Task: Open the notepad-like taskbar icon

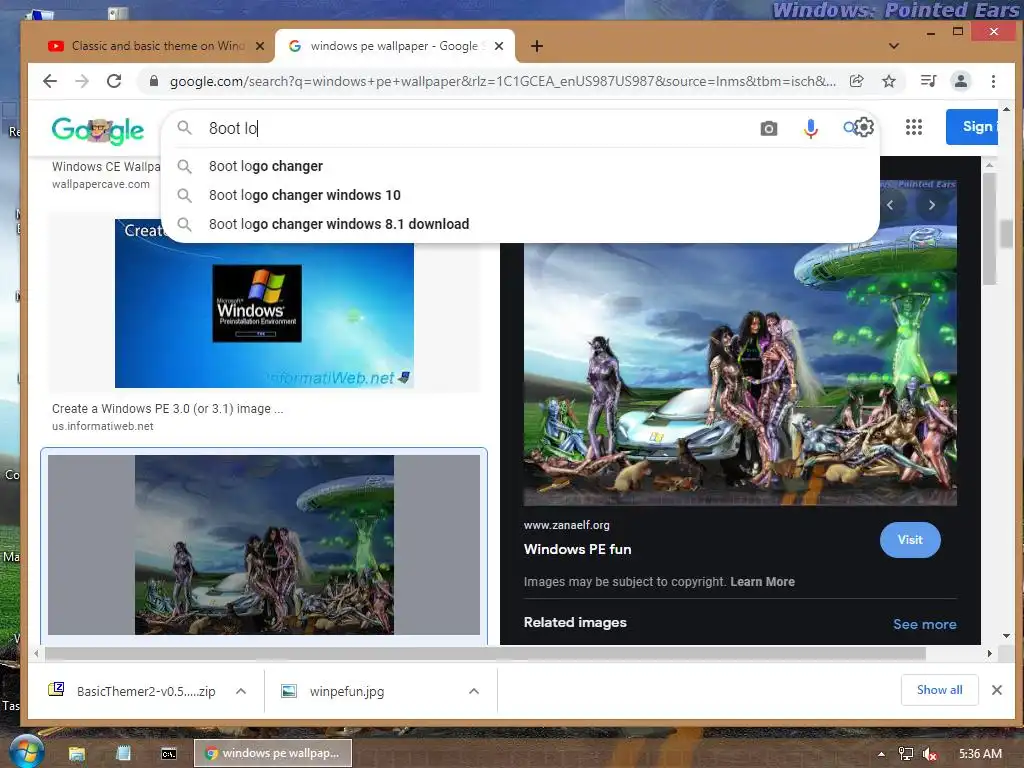Action: 123,754
